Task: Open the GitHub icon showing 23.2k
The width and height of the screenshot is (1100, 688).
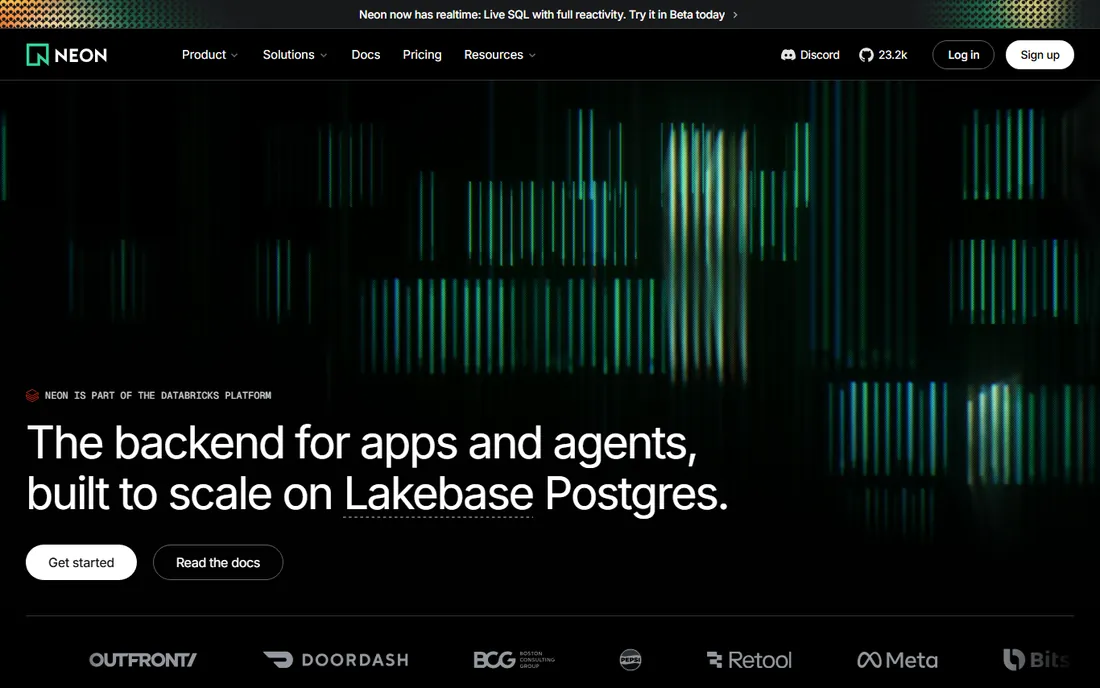Action: point(866,55)
